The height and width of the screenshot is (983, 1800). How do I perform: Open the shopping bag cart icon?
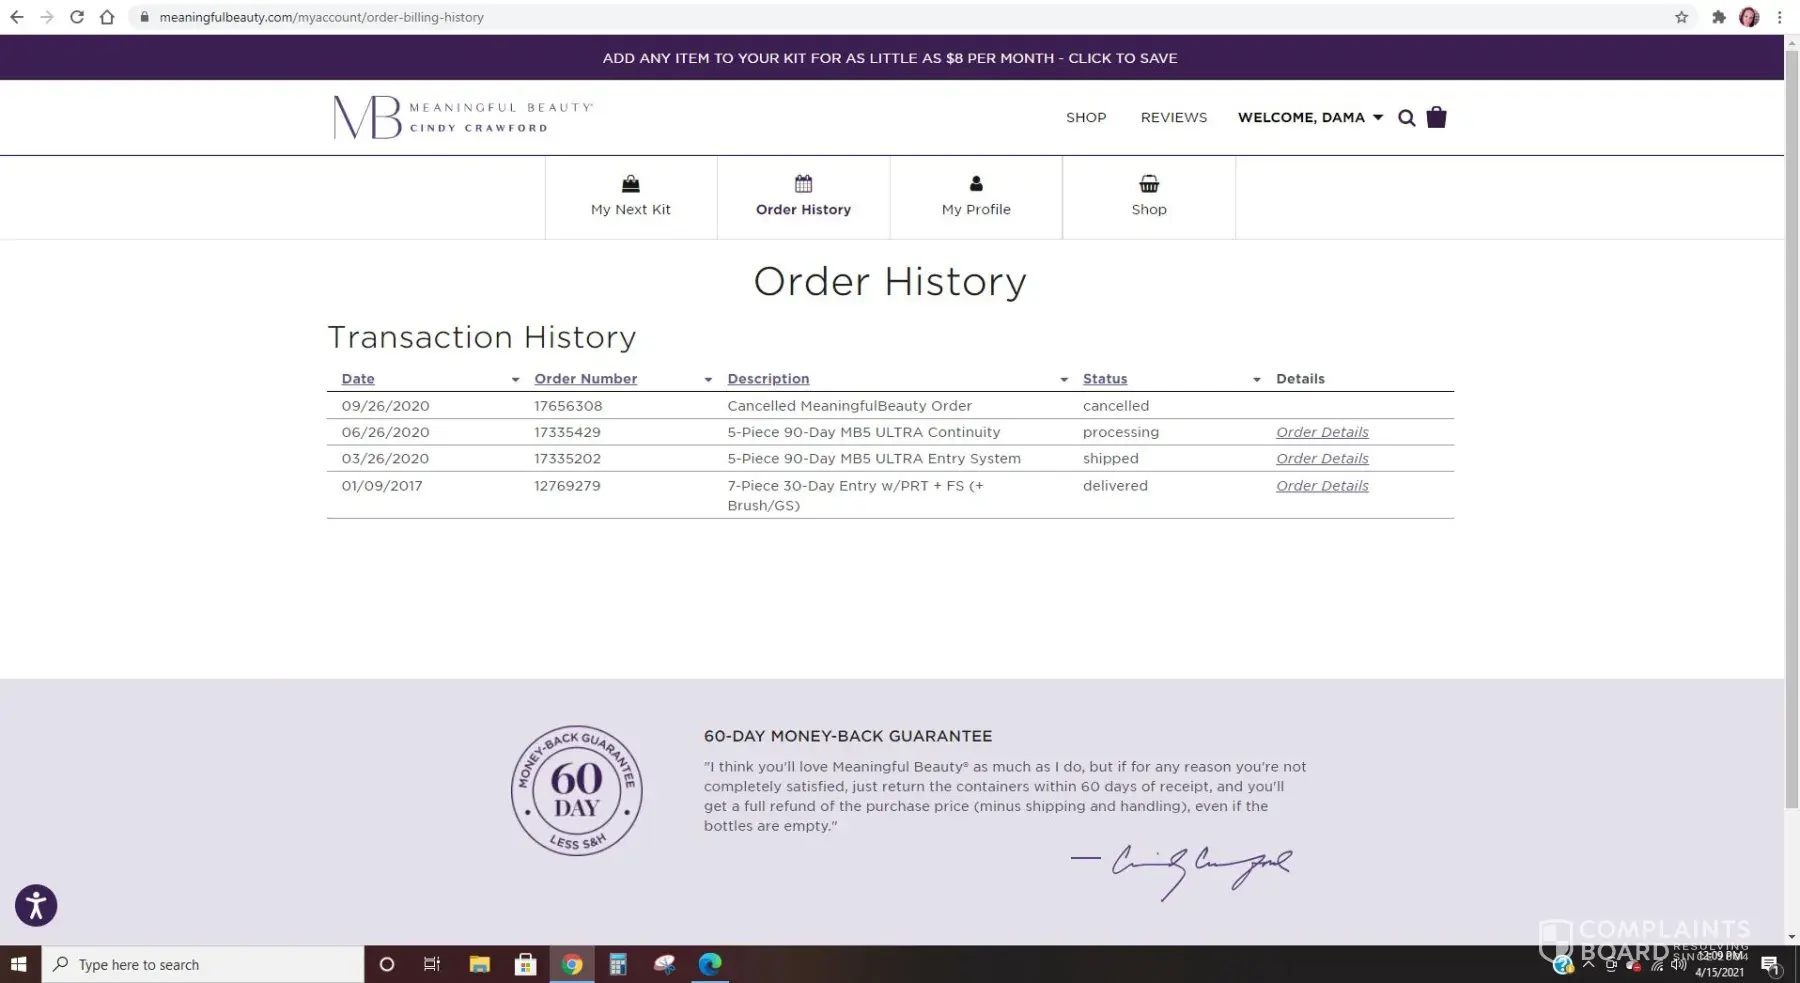tap(1436, 117)
